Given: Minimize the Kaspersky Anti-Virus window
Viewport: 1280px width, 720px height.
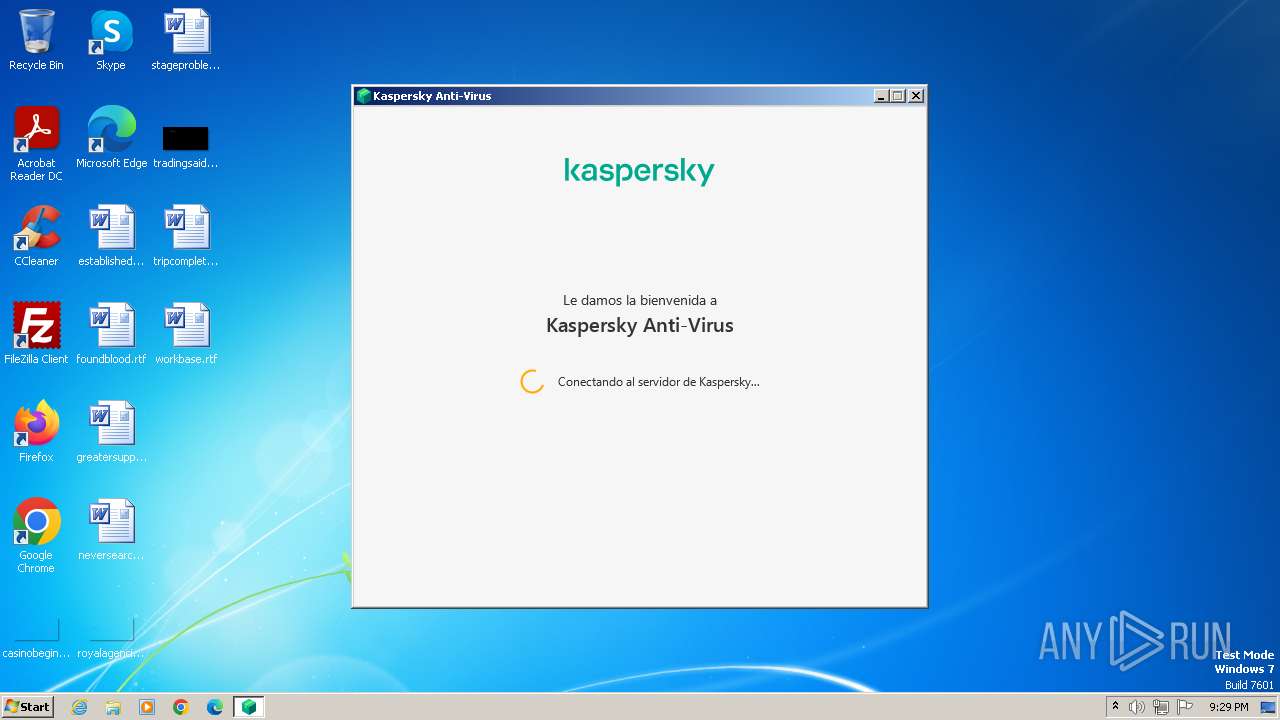Looking at the screenshot, I should coord(881,96).
